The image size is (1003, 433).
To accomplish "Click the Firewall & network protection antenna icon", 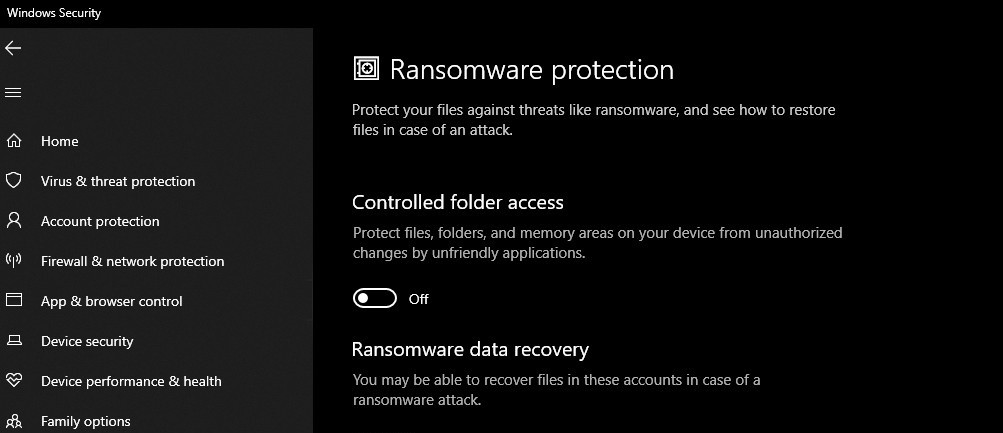I will tap(14, 261).
